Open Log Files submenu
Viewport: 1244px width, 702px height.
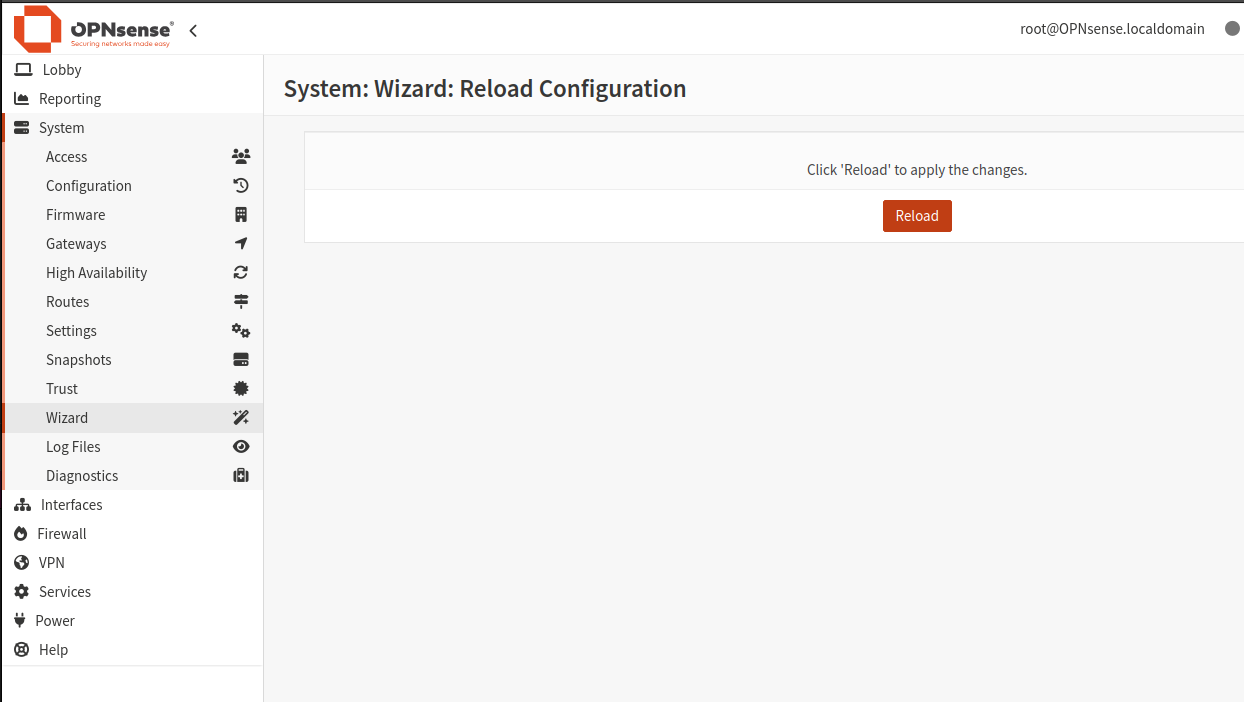(x=134, y=447)
